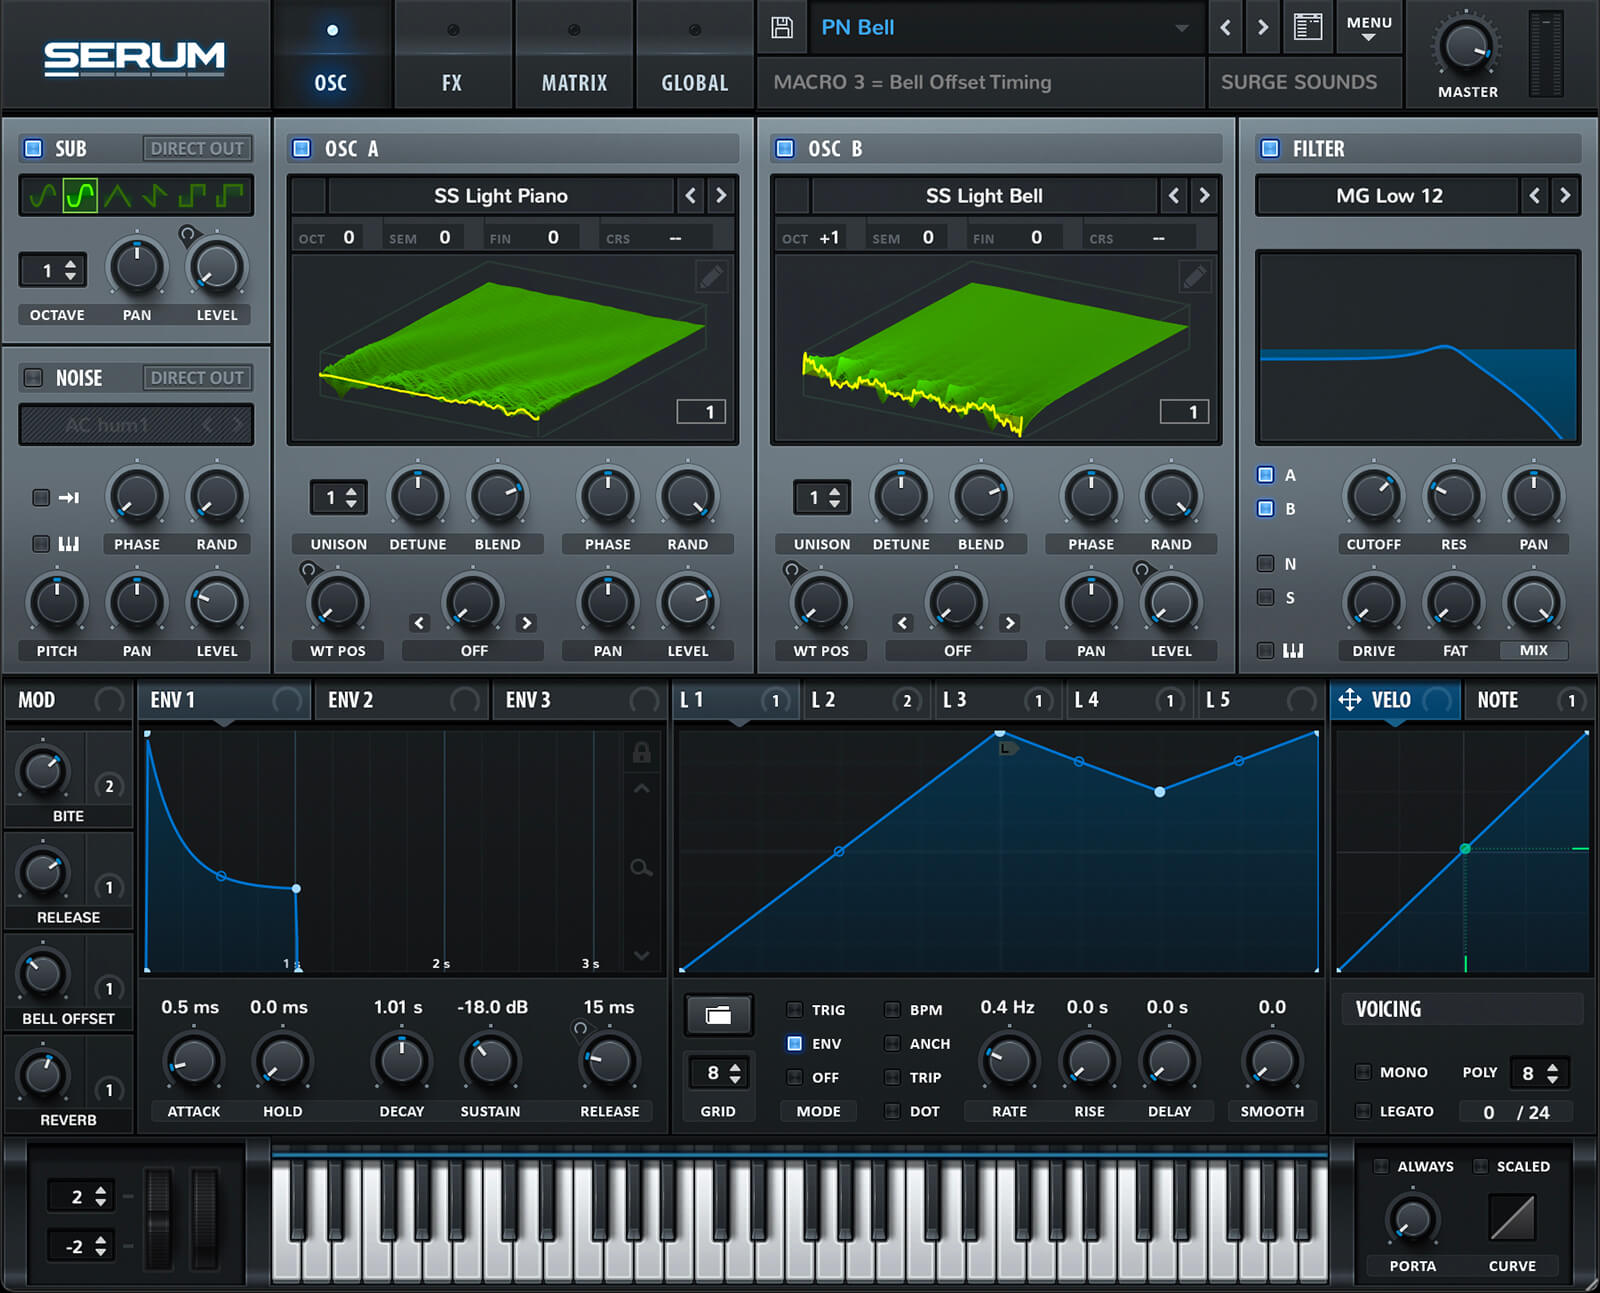Click the VELO drag-assign crosshair icon
Screen dimensions: 1600x1293
click(x=1349, y=700)
